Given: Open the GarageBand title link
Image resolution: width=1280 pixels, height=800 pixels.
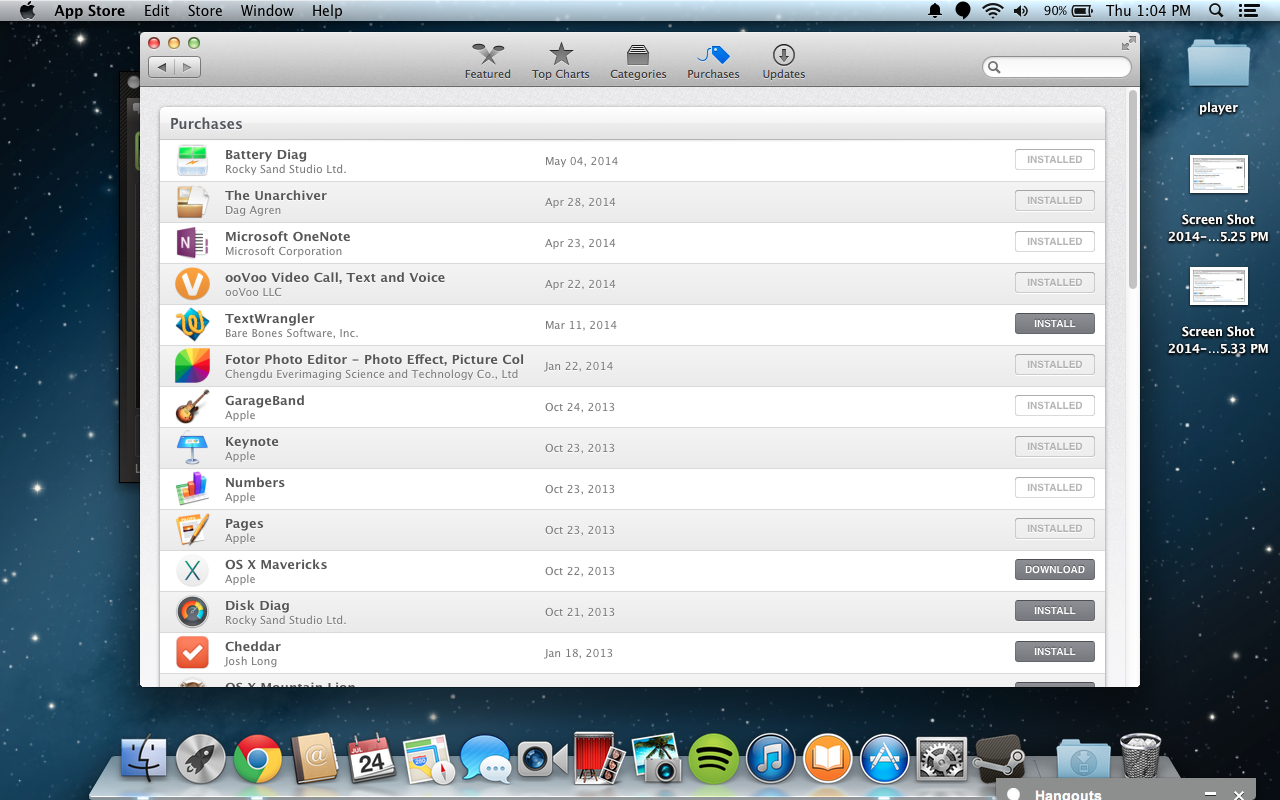Looking at the screenshot, I should click(264, 400).
